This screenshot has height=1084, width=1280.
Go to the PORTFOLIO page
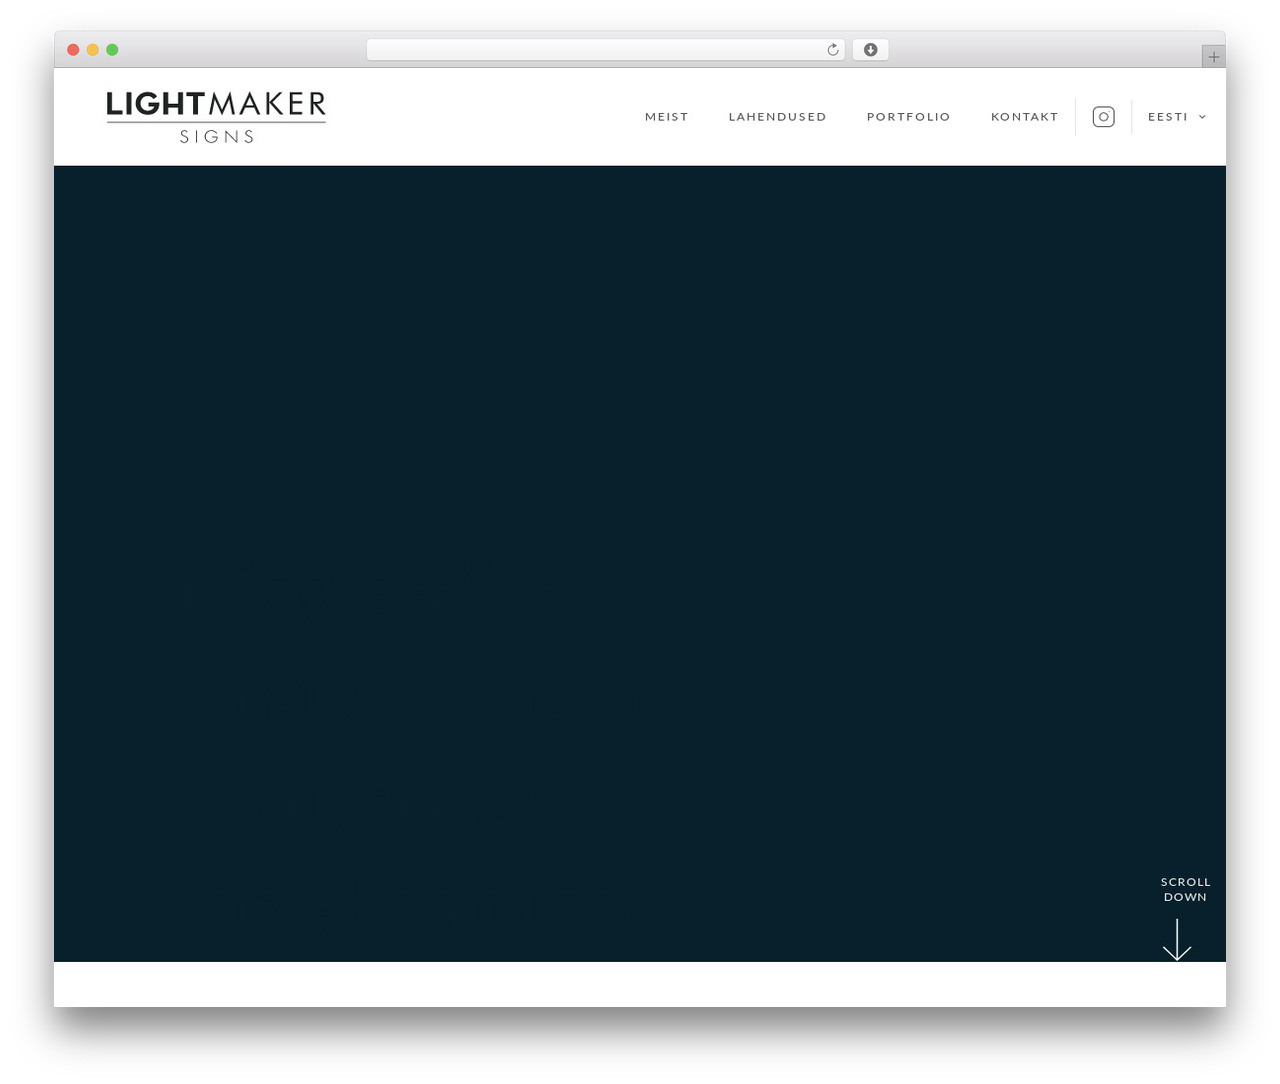908,117
